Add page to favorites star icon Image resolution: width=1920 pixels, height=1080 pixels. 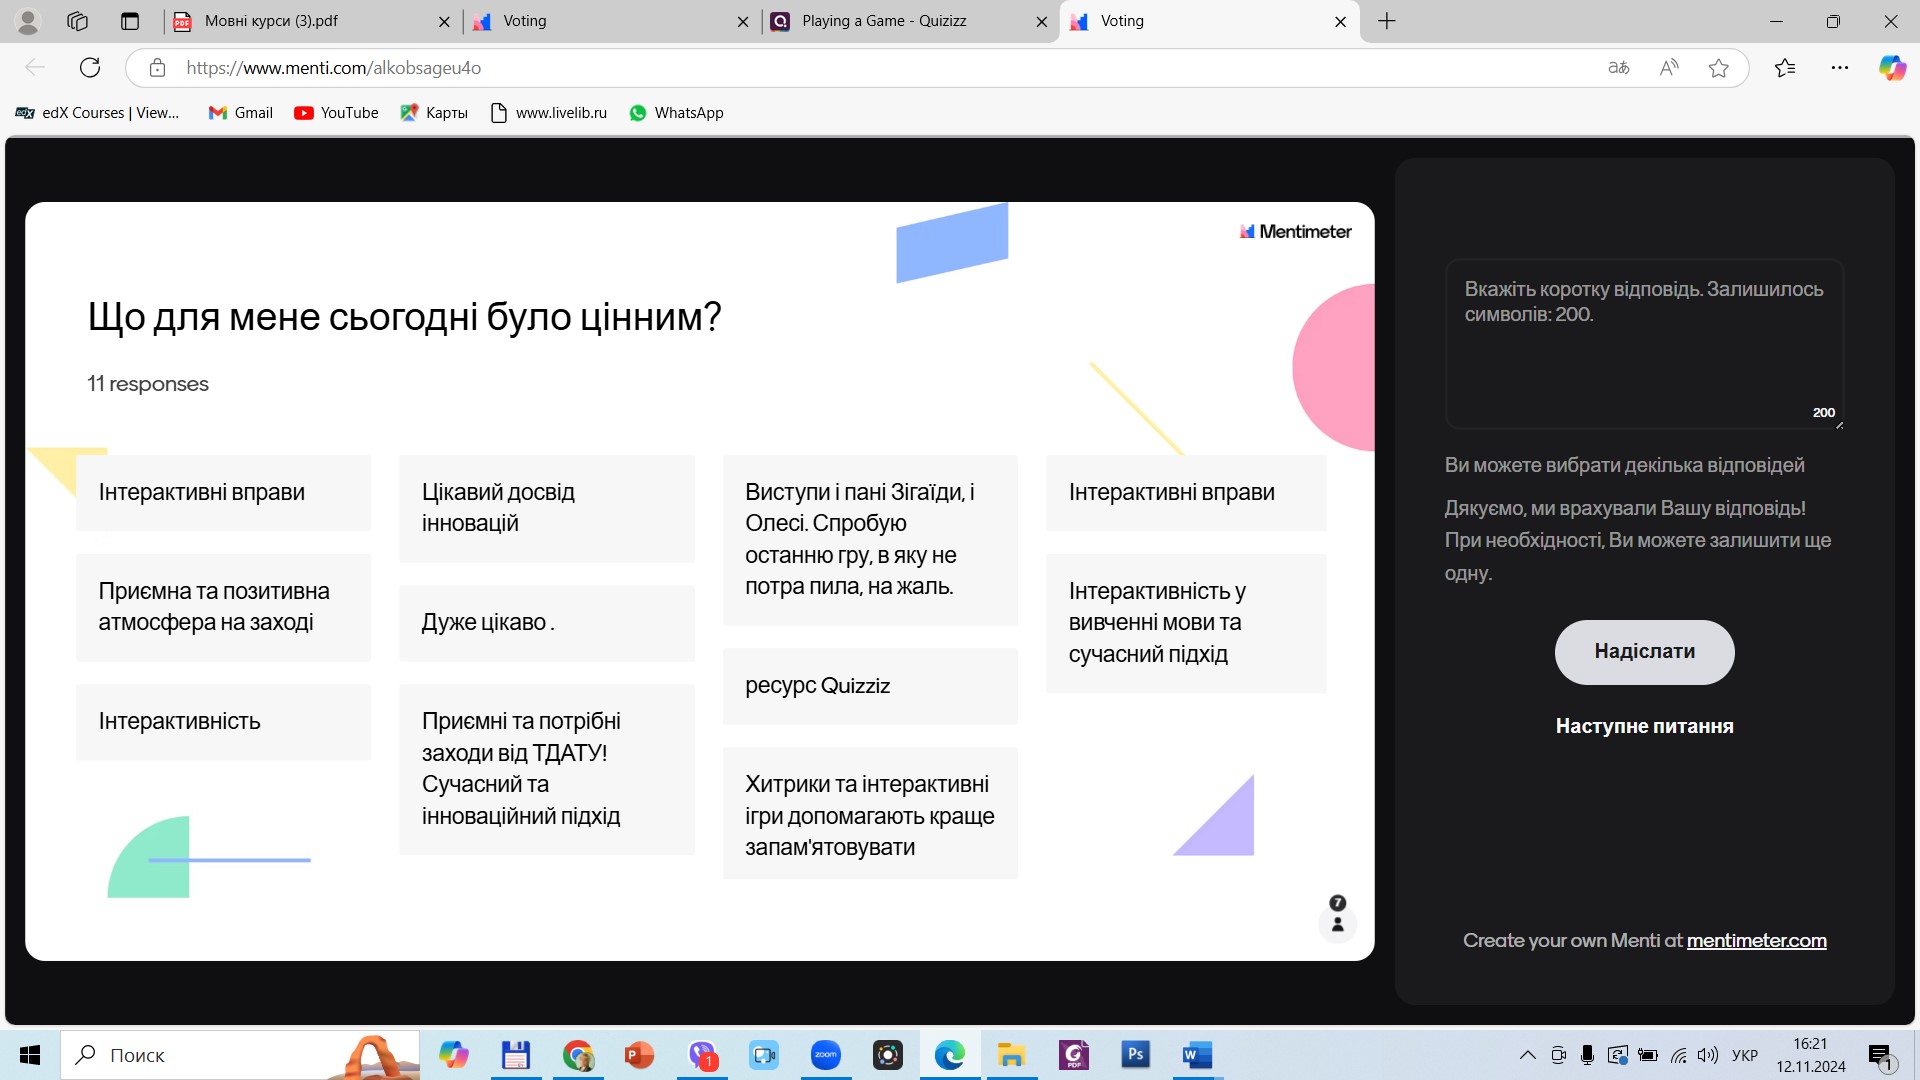1718,68
